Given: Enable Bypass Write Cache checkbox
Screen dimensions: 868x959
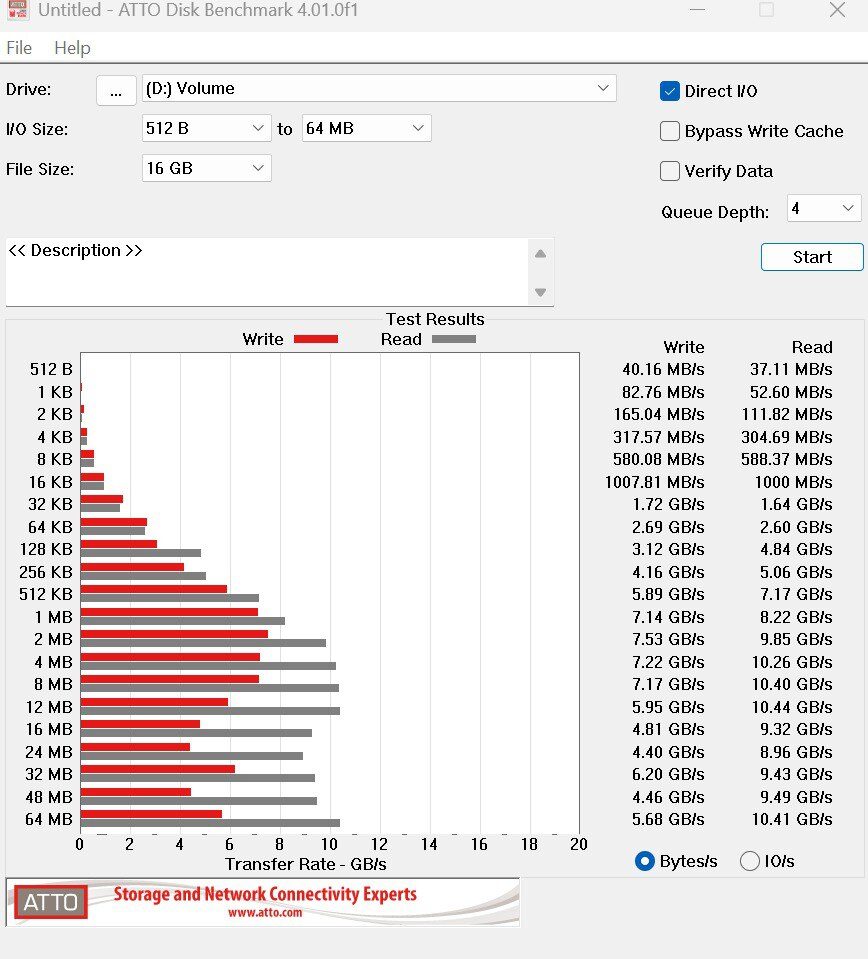Looking at the screenshot, I should (670, 131).
